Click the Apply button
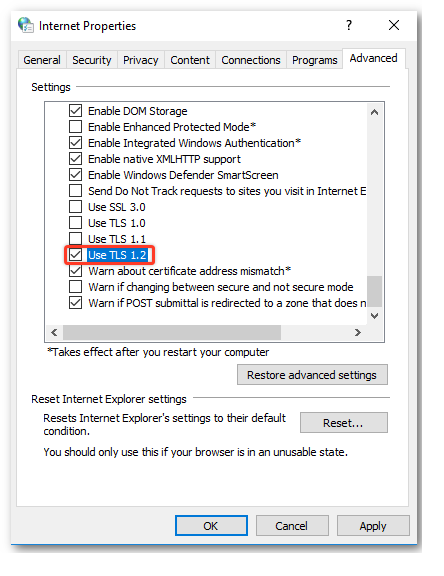 373,526
